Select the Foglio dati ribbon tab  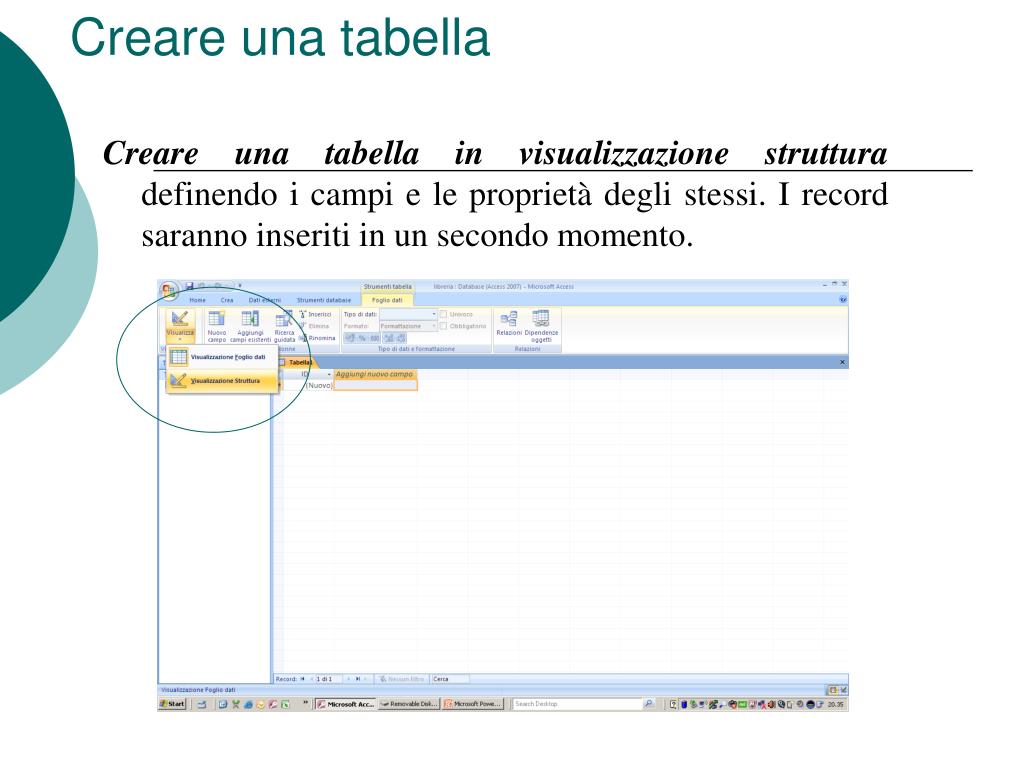click(x=387, y=300)
